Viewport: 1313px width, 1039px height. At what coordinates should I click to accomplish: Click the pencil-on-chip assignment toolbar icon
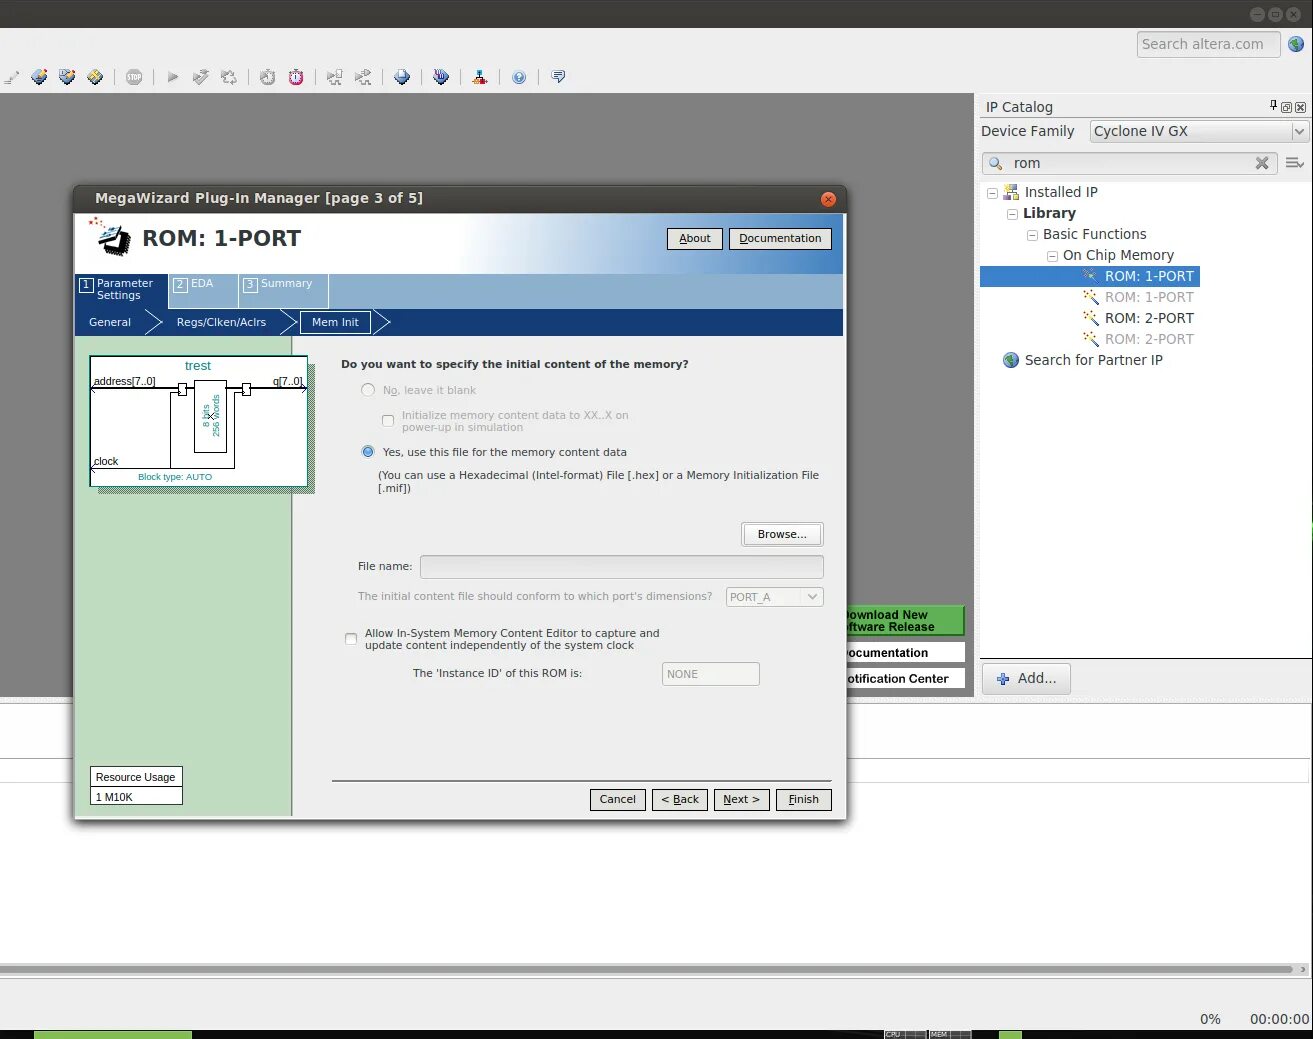pos(39,77)
